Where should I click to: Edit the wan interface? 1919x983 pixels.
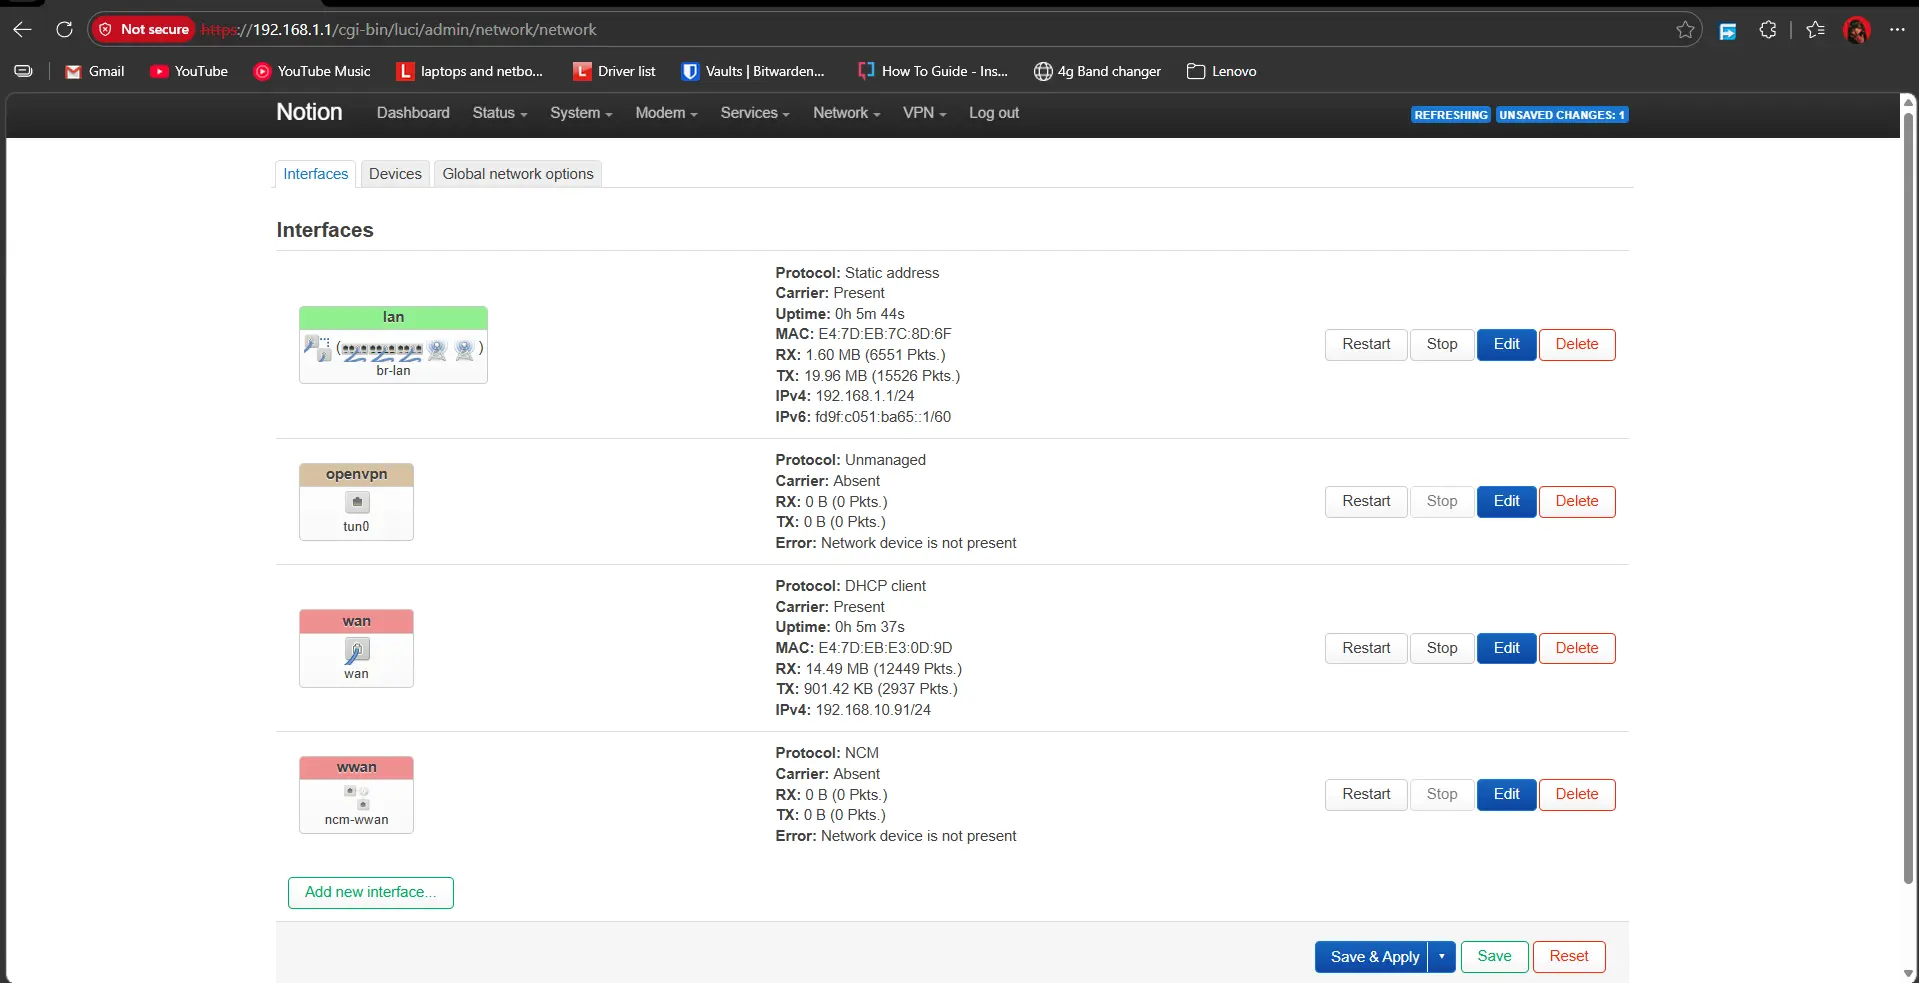1506,649
